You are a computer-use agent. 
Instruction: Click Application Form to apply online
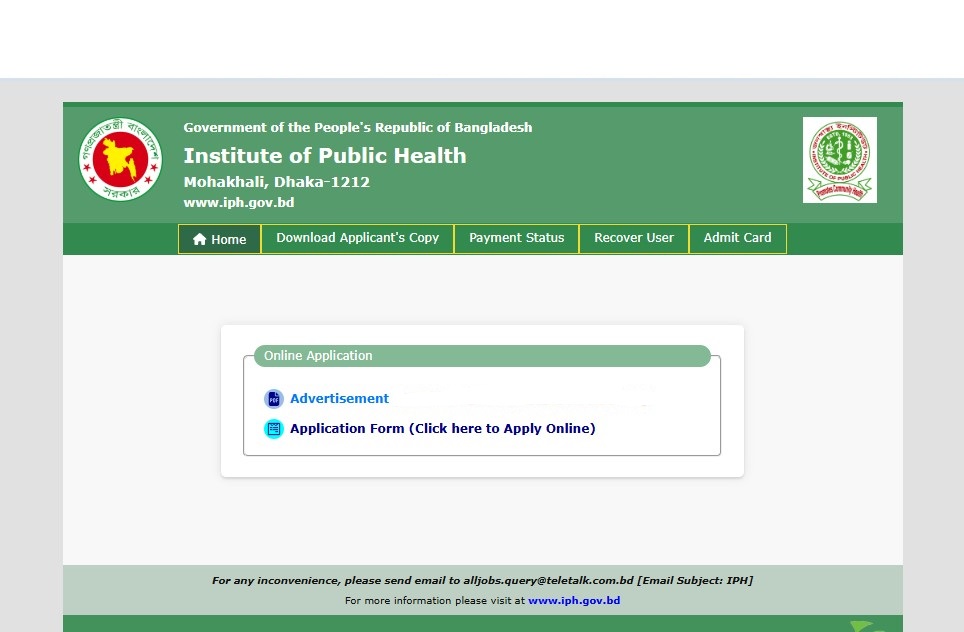[442, 429]
